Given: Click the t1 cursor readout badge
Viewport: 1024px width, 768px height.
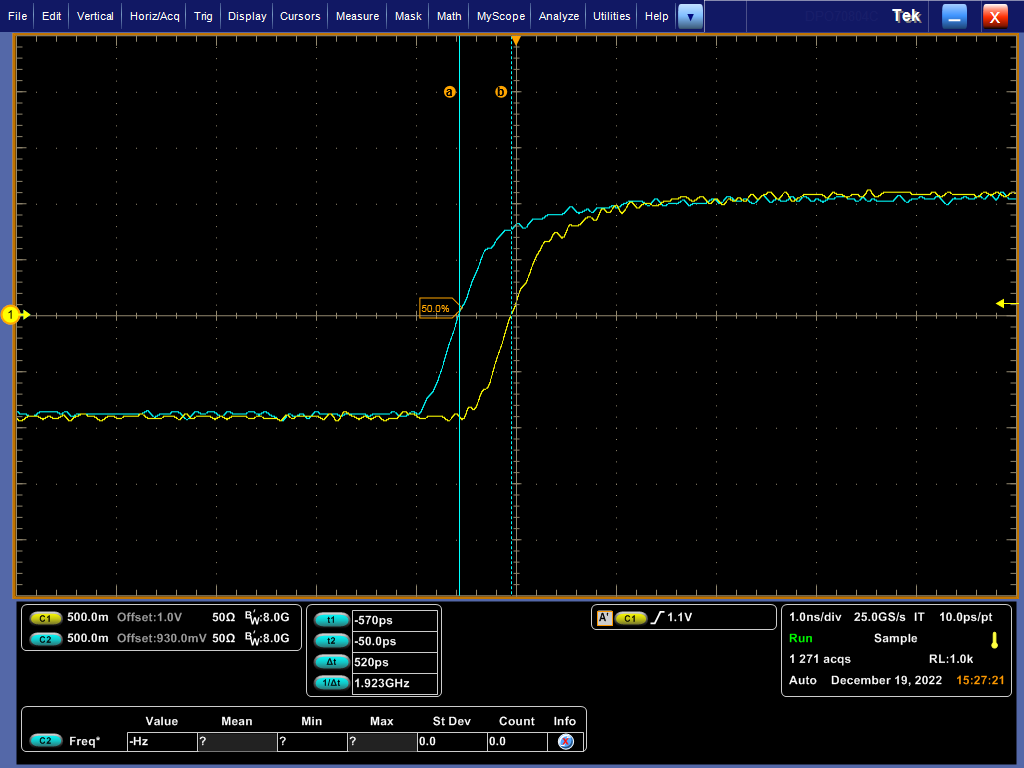Looking at the screenshot, I should (331, 620).
